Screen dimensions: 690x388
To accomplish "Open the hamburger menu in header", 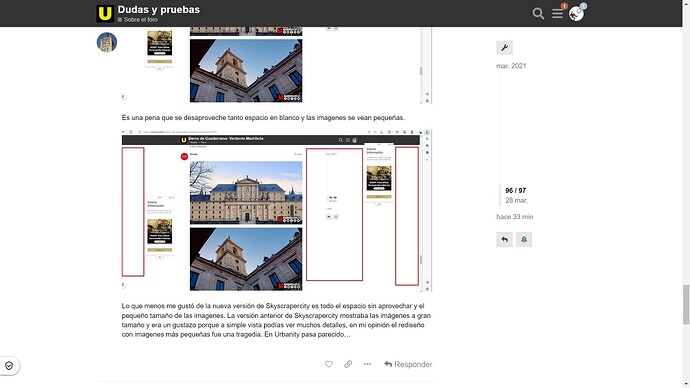I will [557, 14].
